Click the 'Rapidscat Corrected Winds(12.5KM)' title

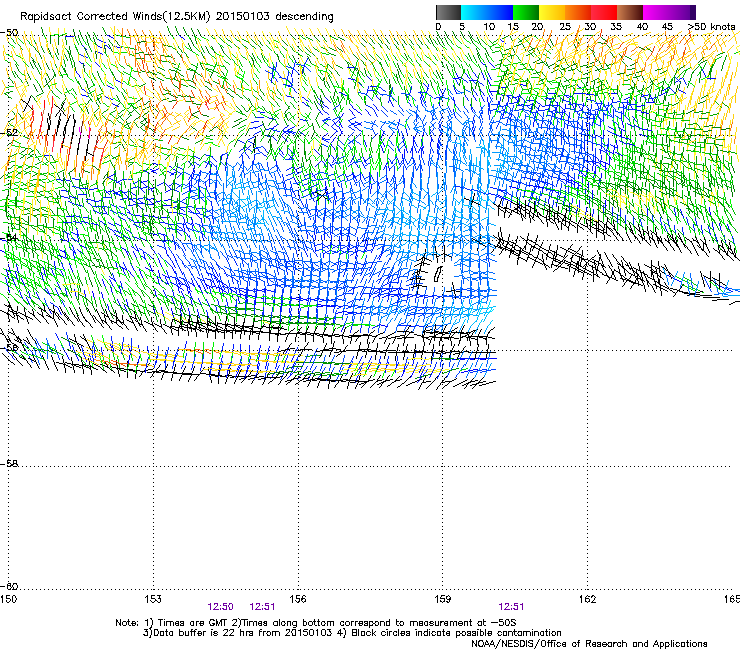[115, 17]
